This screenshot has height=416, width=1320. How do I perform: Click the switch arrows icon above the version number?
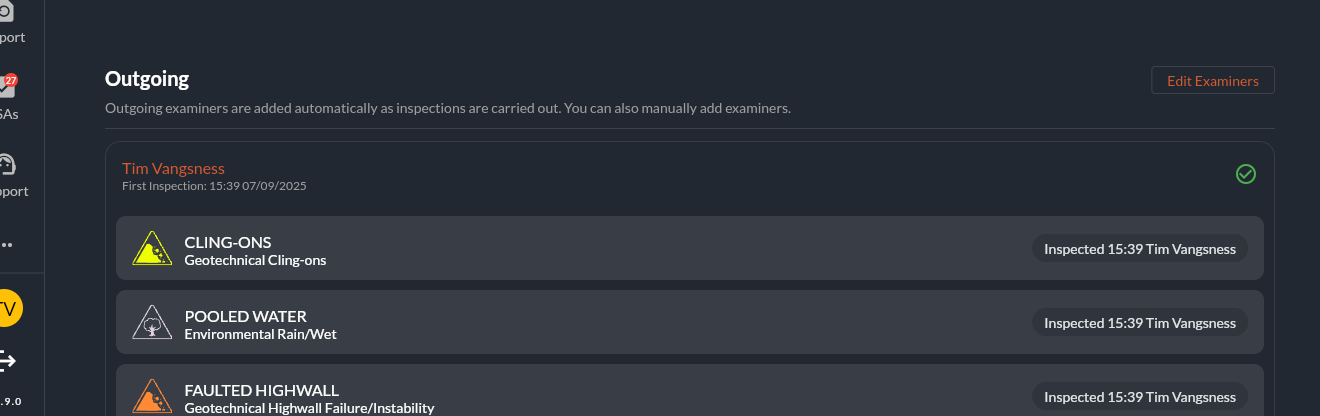point(8,360)
